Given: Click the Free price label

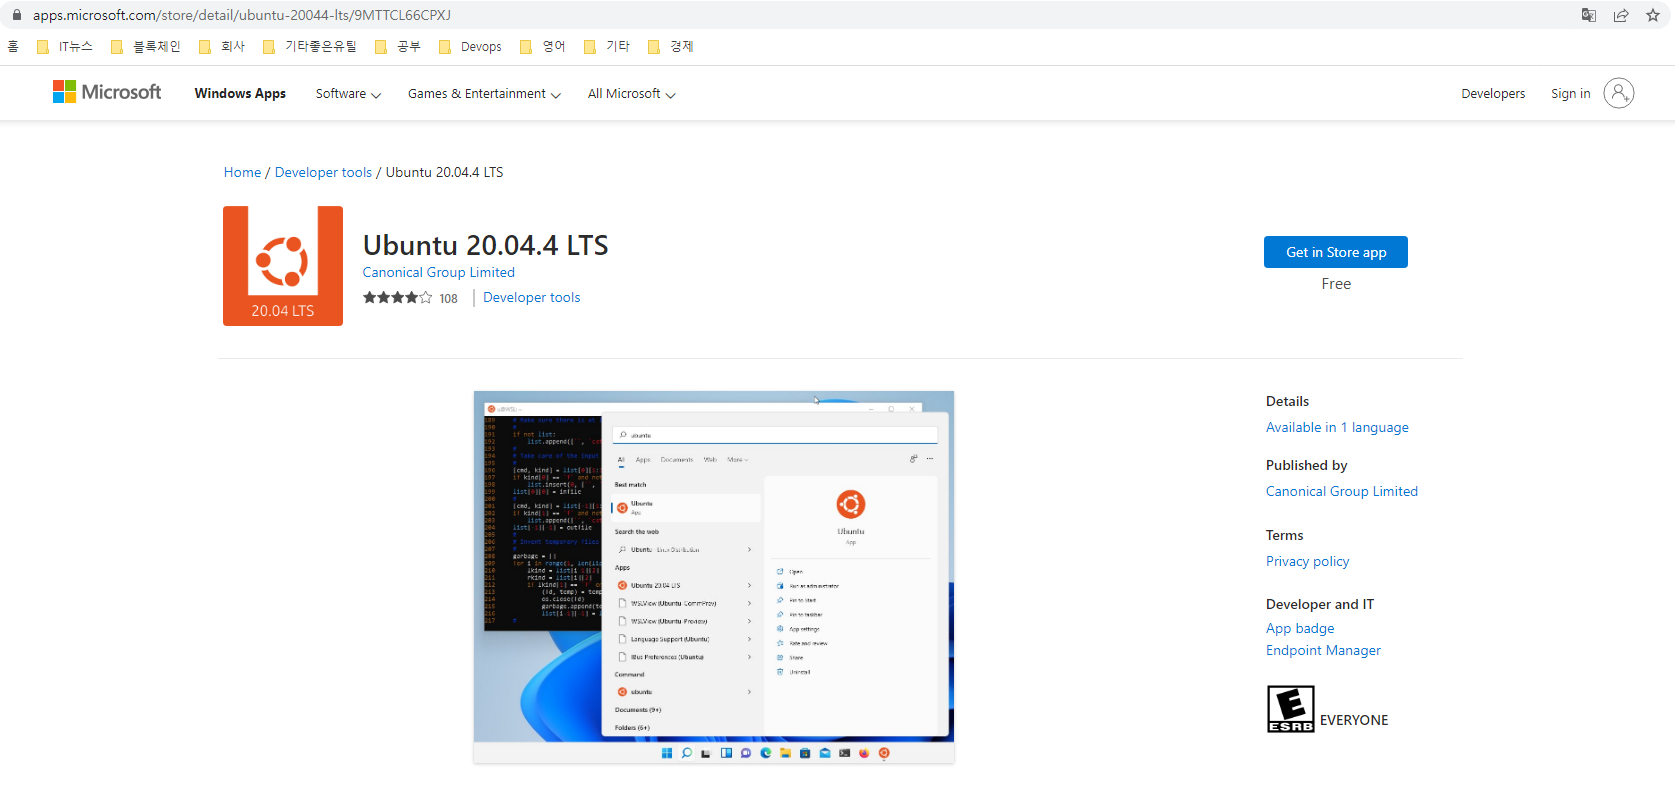Looking at the screenshot, I should point(1336,284).
